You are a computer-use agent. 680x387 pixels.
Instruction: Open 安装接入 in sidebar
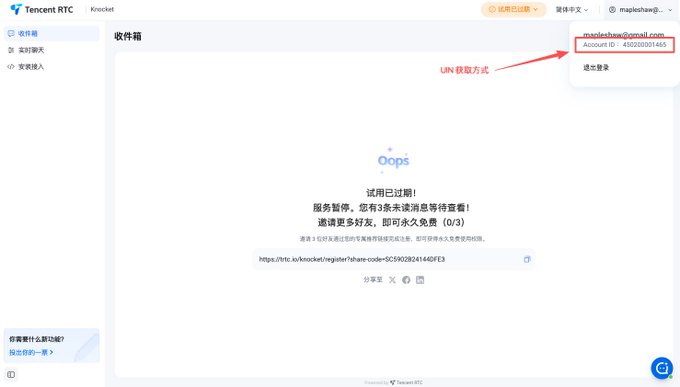pos(51,66)
